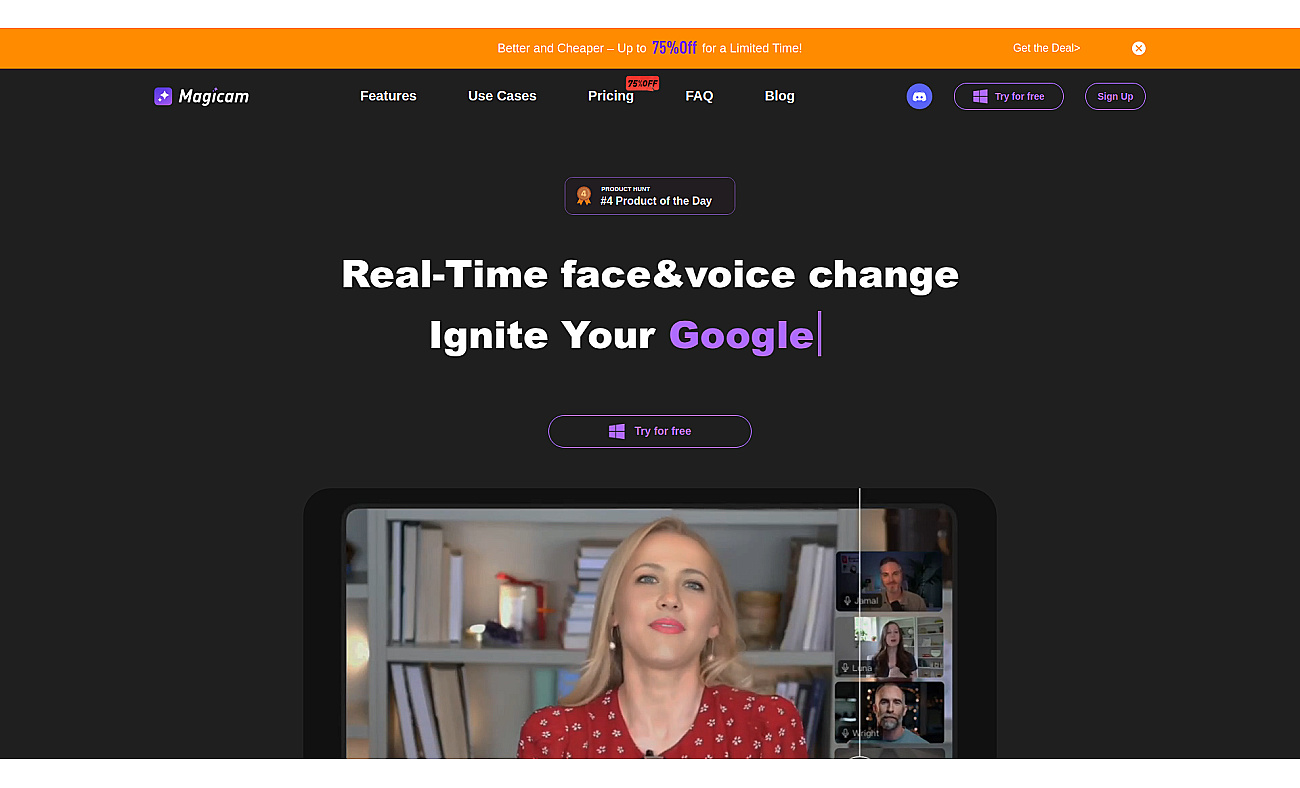Click the header Try for free button
The image size is (1300, 788).
[x=1009, y=96]
